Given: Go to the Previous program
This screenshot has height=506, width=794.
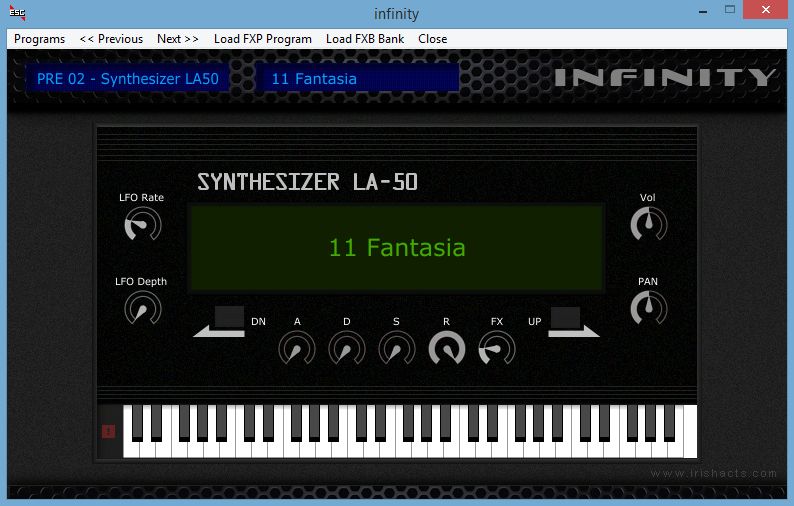Looking at the screenshot, I should (111, 39).
